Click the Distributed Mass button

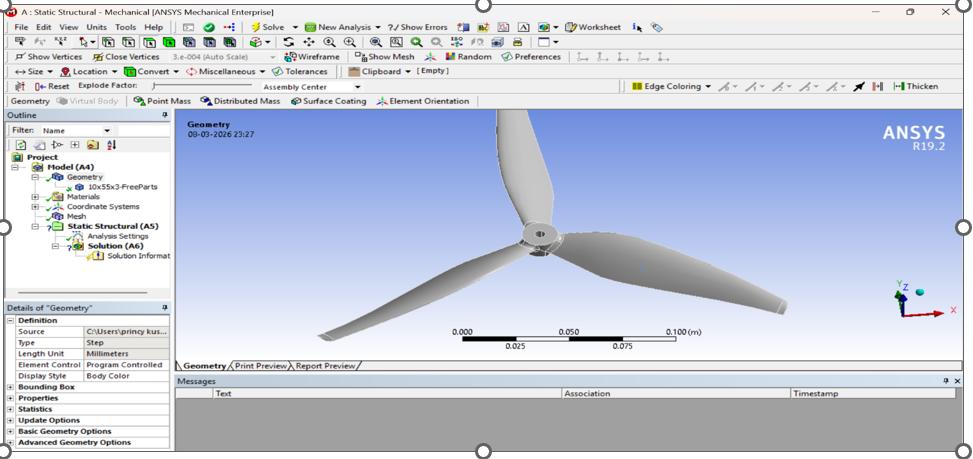[240, 101]
